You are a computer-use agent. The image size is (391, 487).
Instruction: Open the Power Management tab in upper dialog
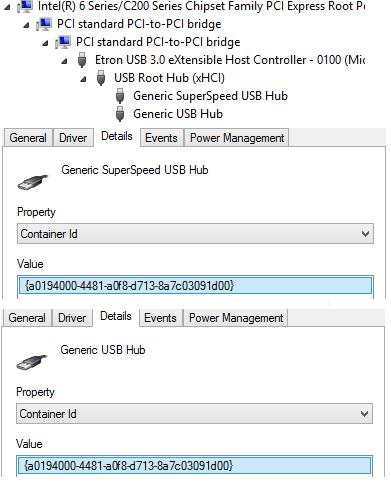[237, 138]
